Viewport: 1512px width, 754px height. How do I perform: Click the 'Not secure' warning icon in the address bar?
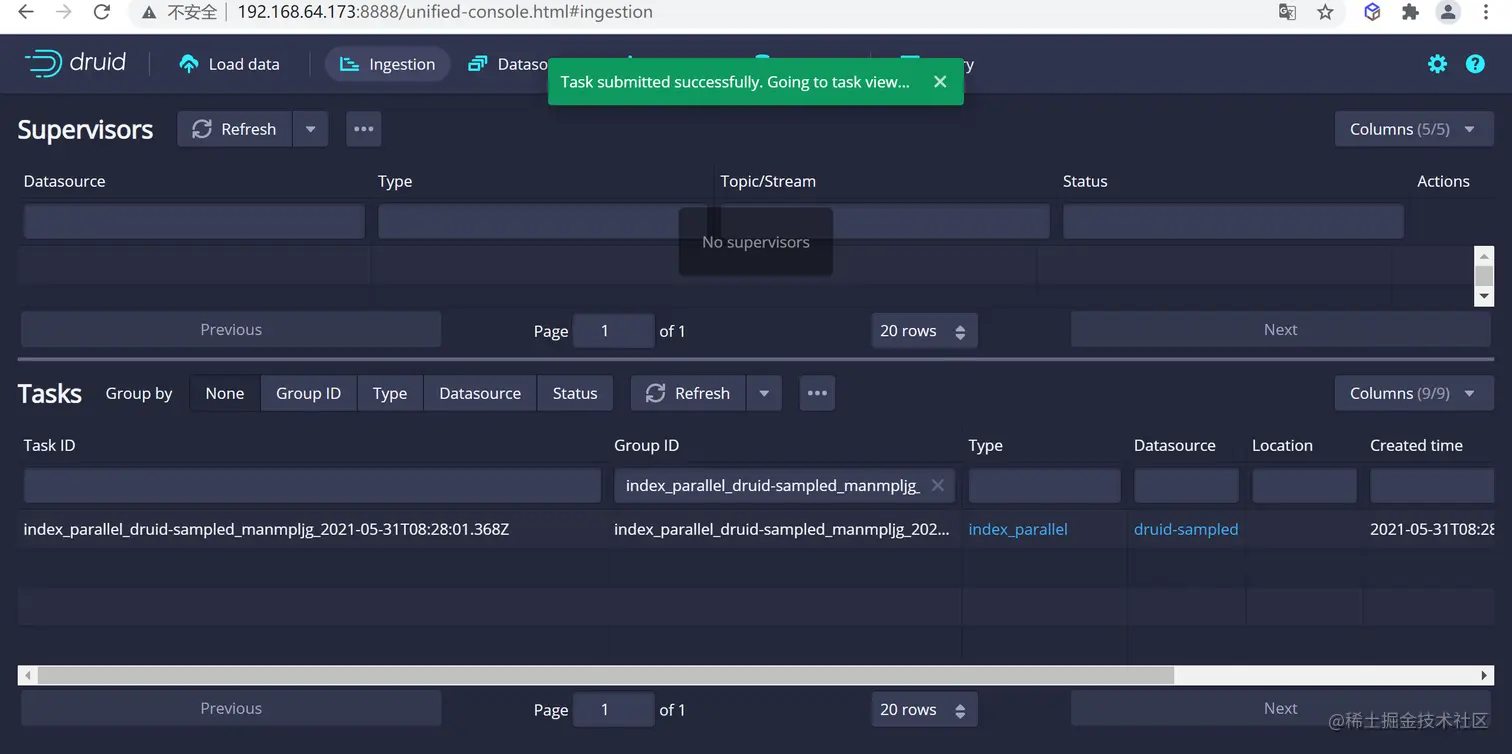149,12
